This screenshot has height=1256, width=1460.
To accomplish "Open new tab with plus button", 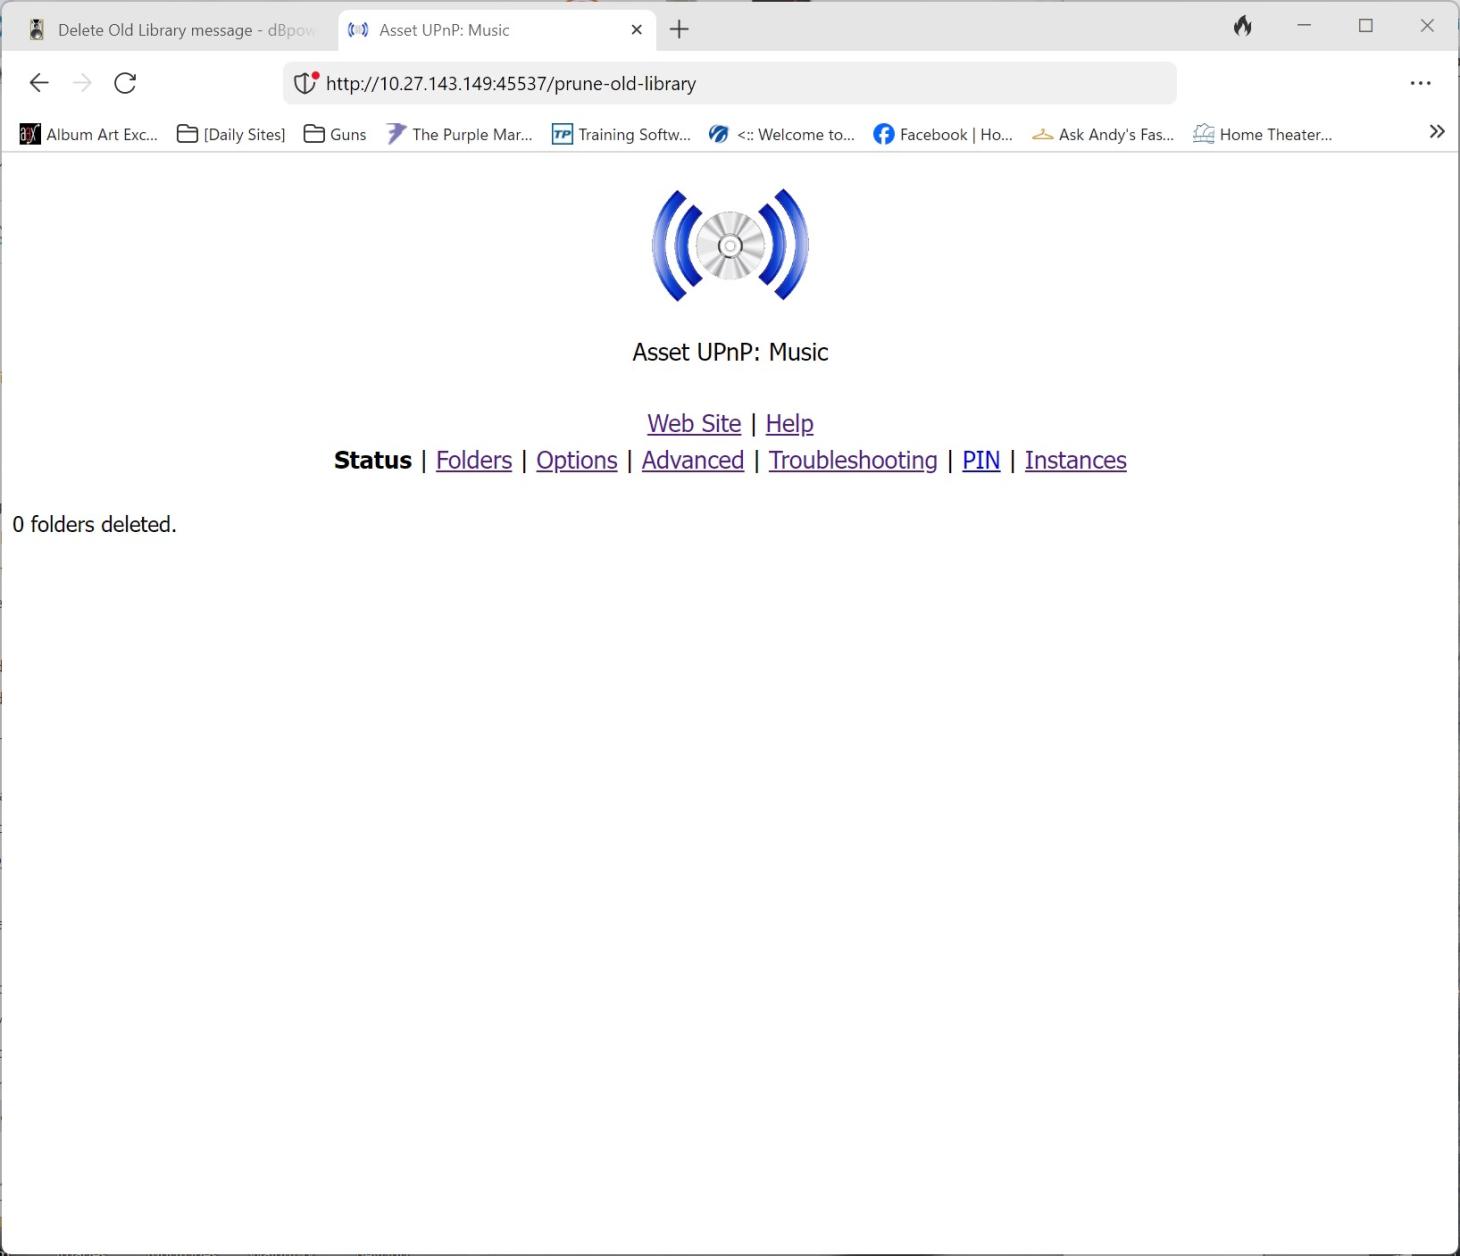I will click(679, 30).
